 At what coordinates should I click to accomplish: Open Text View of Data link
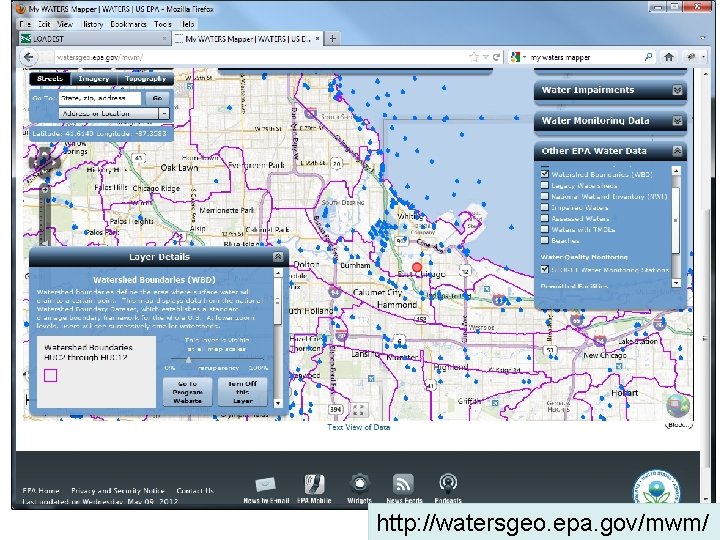point(359,427)
